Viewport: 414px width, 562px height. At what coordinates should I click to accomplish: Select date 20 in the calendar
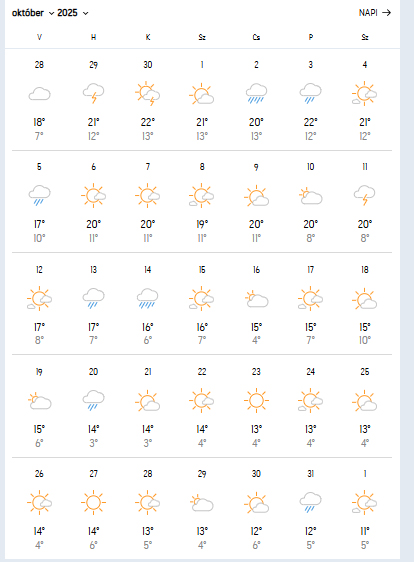tap(94, 372)
